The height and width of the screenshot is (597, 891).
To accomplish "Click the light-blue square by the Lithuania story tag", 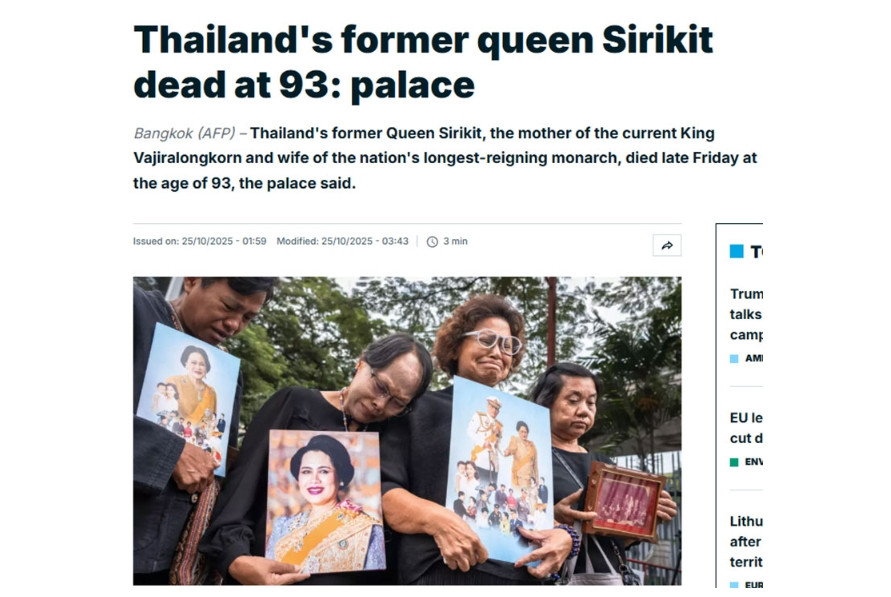I will (x=734, y=585).
